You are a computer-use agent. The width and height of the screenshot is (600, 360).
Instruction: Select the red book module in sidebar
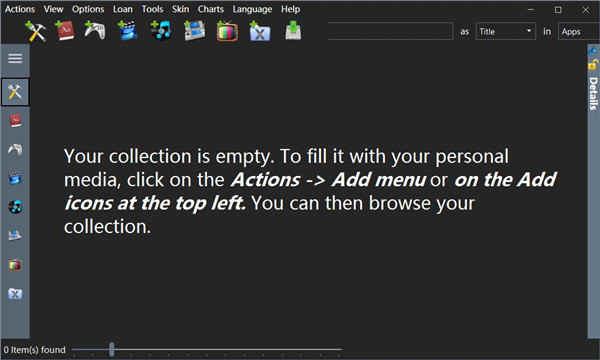point(15,121)
